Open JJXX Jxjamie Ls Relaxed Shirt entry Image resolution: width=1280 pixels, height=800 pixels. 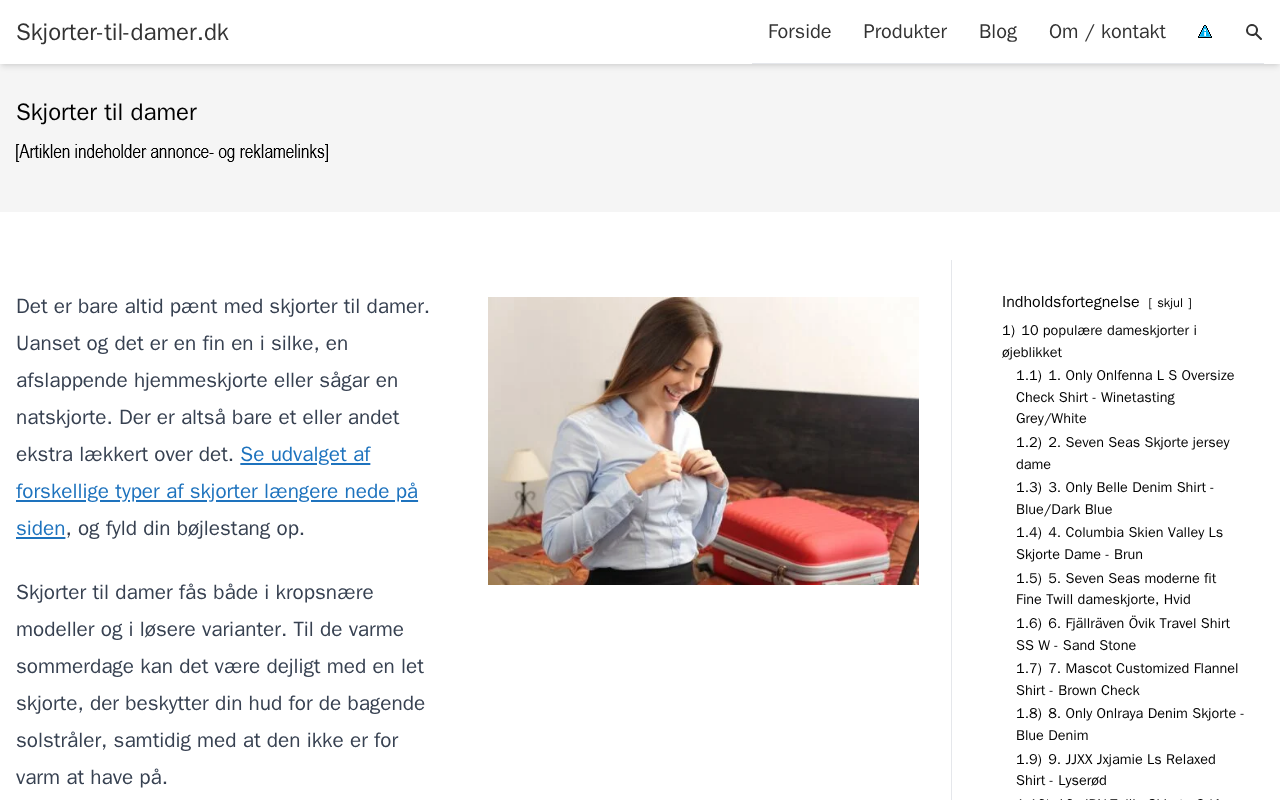[1116, 770]
